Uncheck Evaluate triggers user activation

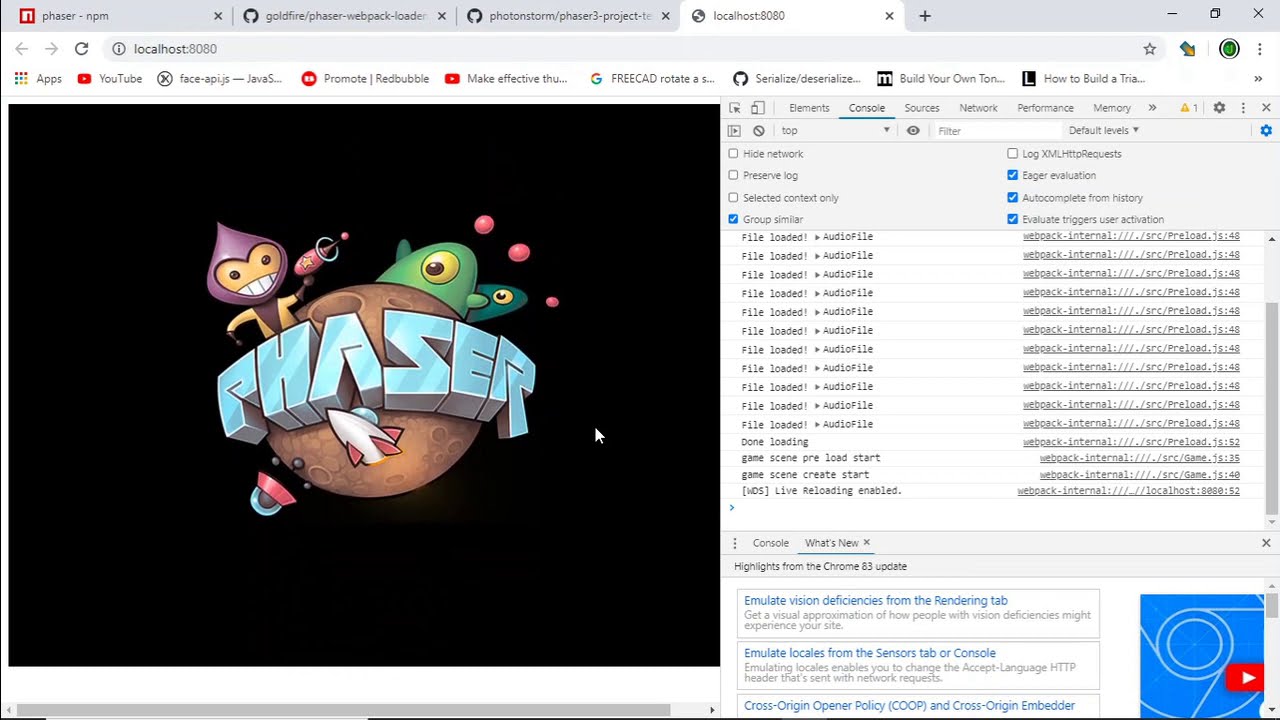pyautogui.click(x=1012, y=219)
